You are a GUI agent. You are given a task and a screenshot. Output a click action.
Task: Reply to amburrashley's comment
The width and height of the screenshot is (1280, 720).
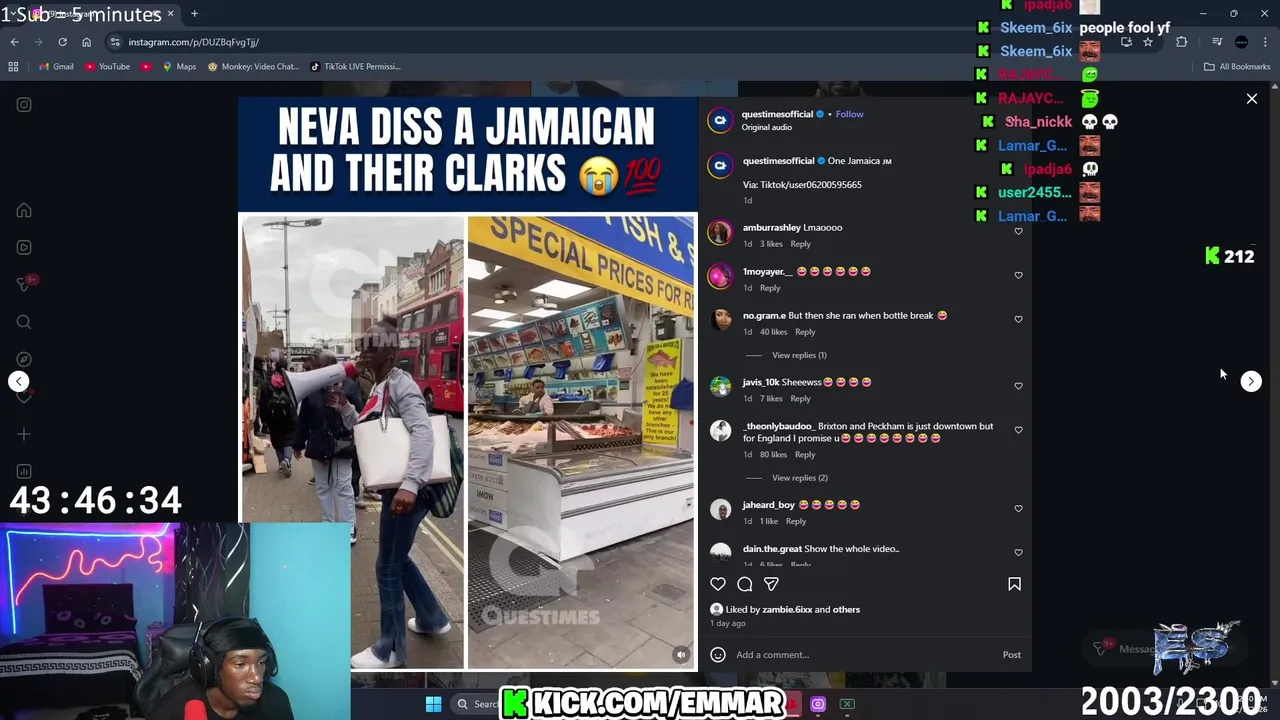coord(800,244)
